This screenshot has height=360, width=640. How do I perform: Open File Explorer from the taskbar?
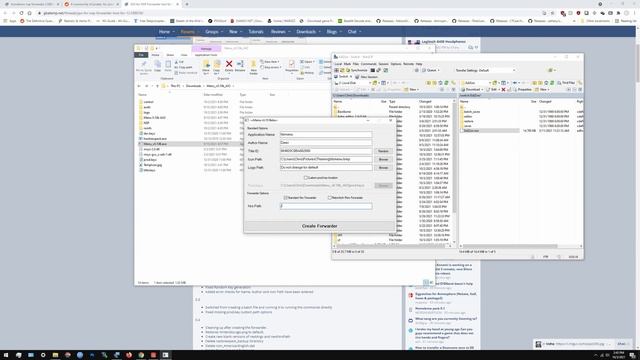[55, 355]
